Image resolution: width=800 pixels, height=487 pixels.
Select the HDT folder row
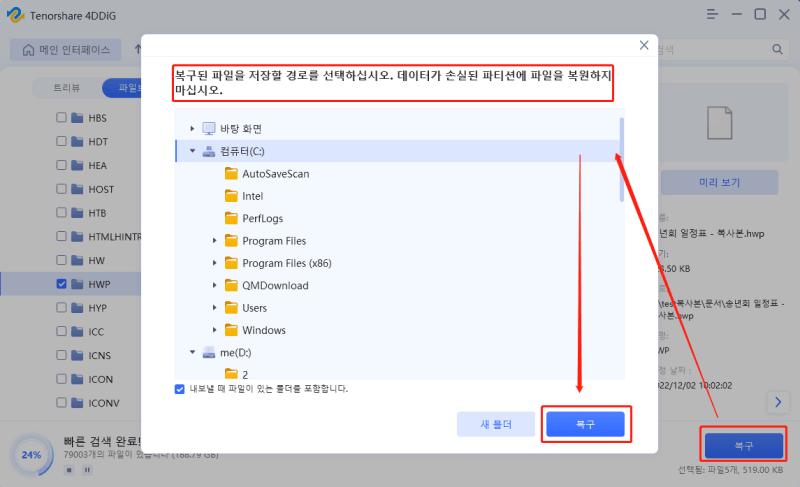pos(71,141)
